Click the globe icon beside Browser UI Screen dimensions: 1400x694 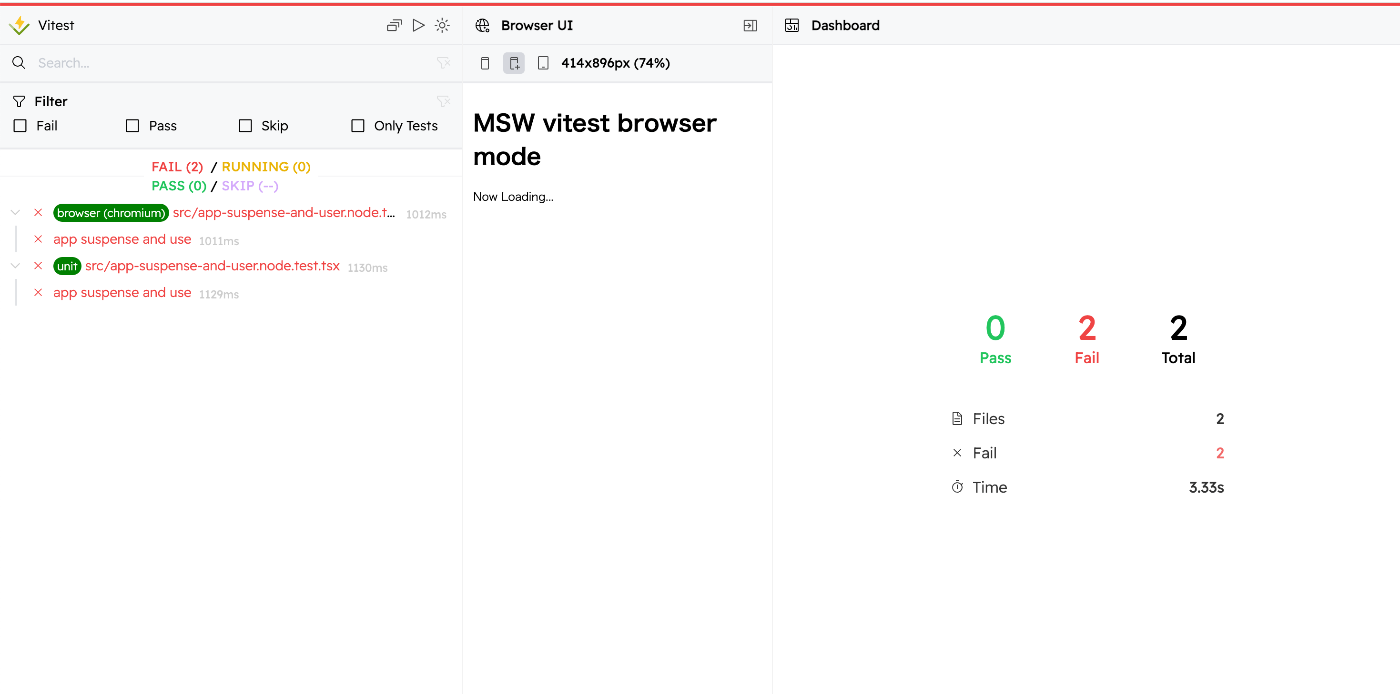[483, 25]
